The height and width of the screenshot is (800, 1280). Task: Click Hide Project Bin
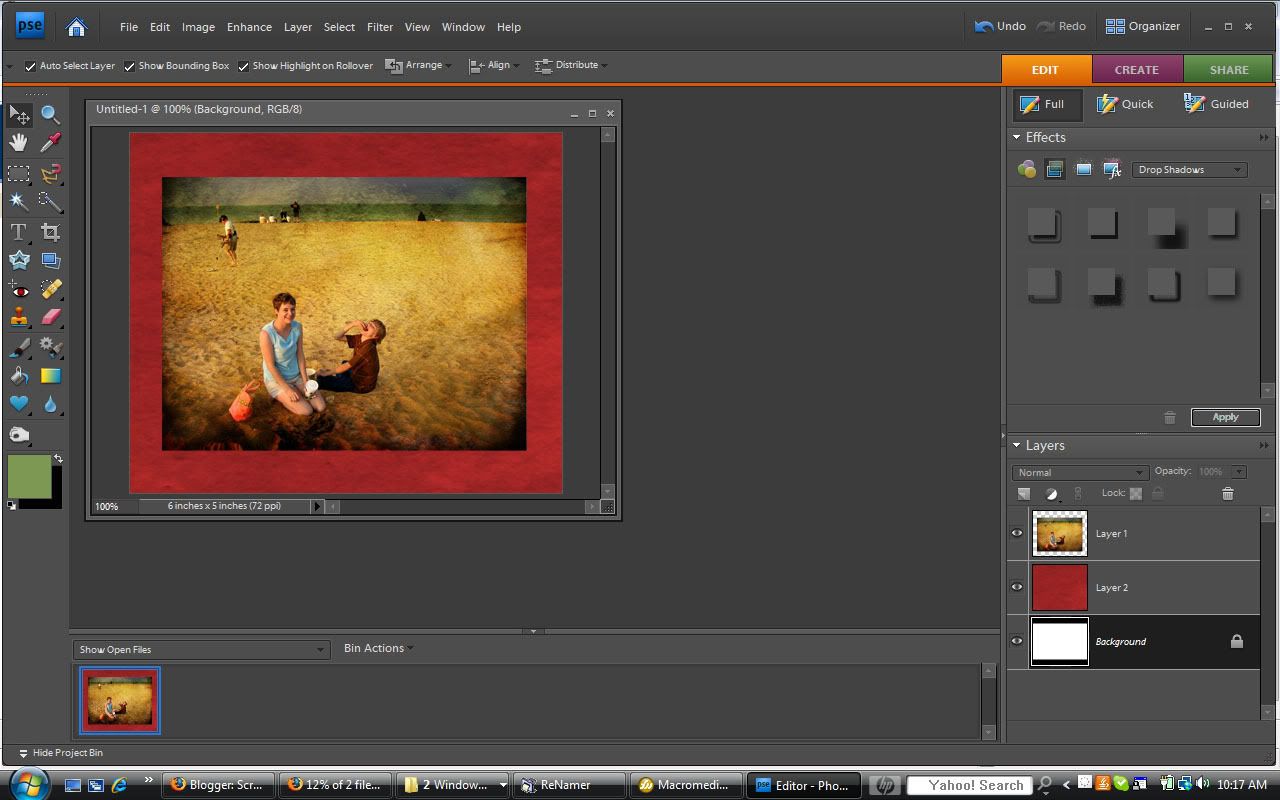[60, 753]
